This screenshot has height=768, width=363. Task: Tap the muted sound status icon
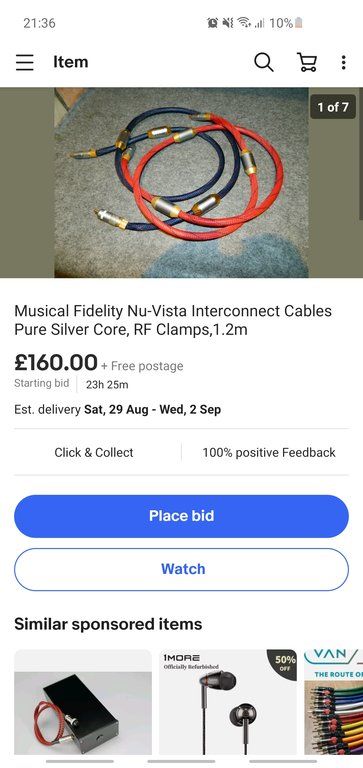(x=227, y=23)
